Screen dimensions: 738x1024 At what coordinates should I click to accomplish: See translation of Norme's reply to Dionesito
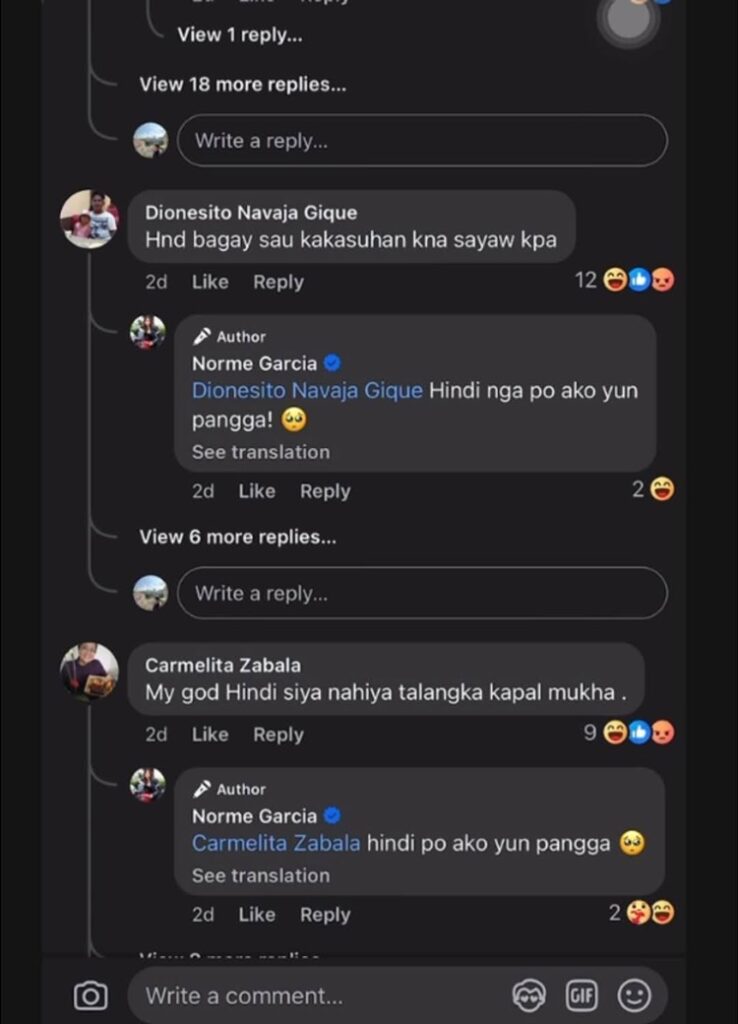point(261,452)
